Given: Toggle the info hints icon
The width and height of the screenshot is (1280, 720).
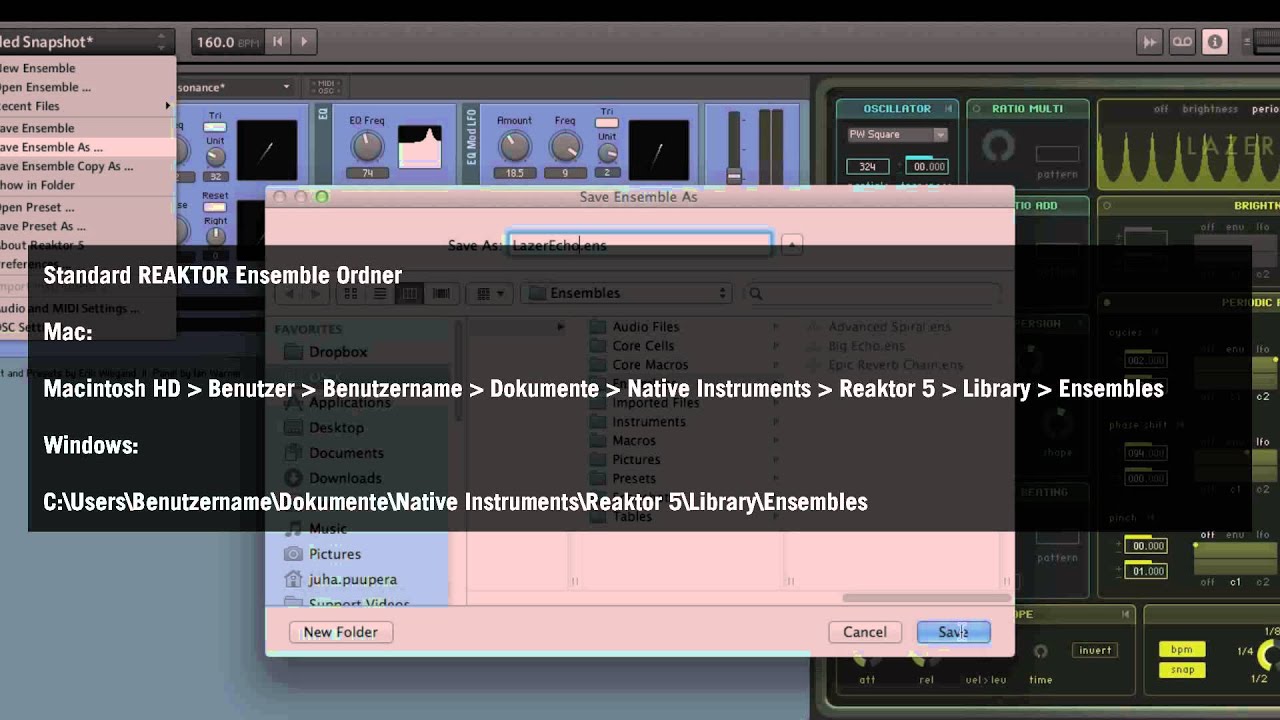Looking at the screenshot, I should (x=1215, y=42).
